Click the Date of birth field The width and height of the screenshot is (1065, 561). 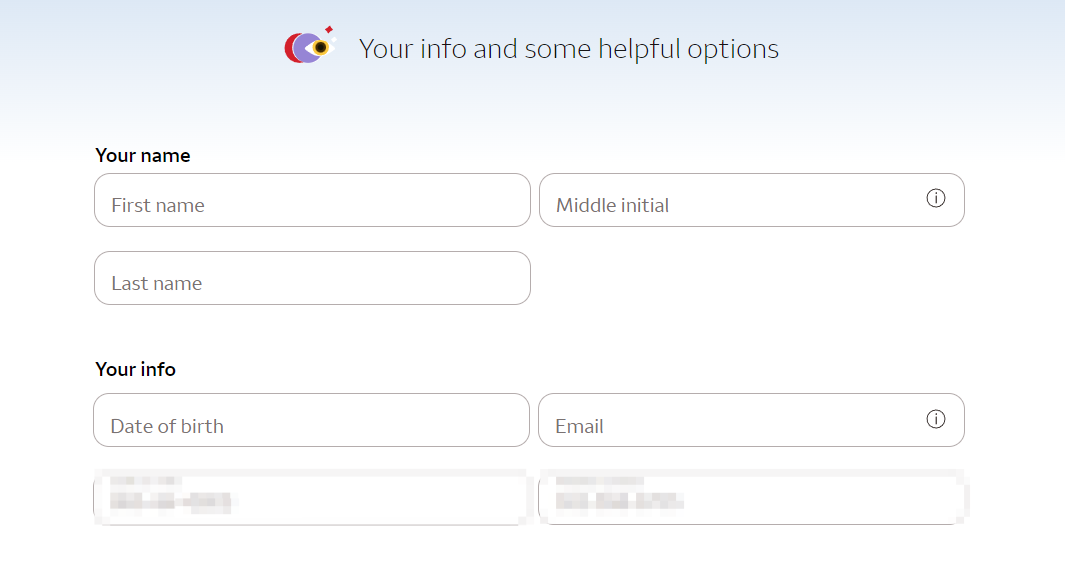311,420
